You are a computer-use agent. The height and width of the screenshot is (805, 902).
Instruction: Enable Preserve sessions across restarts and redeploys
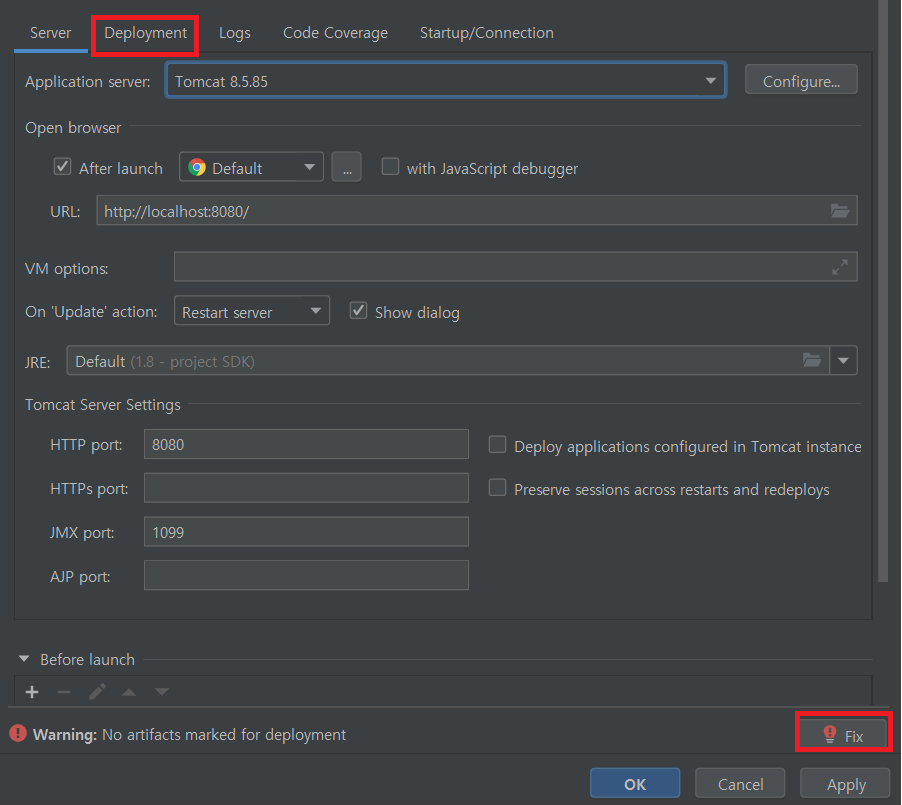coord(497,489)
